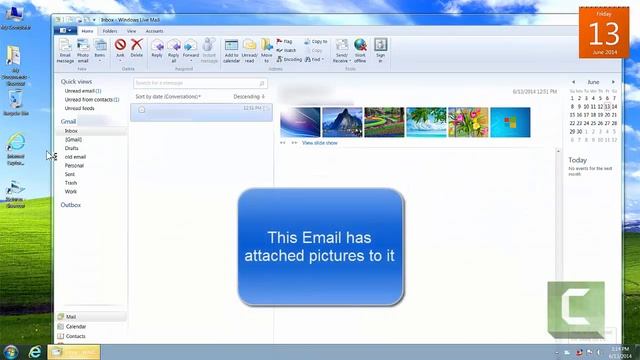Open the mountain lake attached photo
The image size is (640, 360).
342,122
